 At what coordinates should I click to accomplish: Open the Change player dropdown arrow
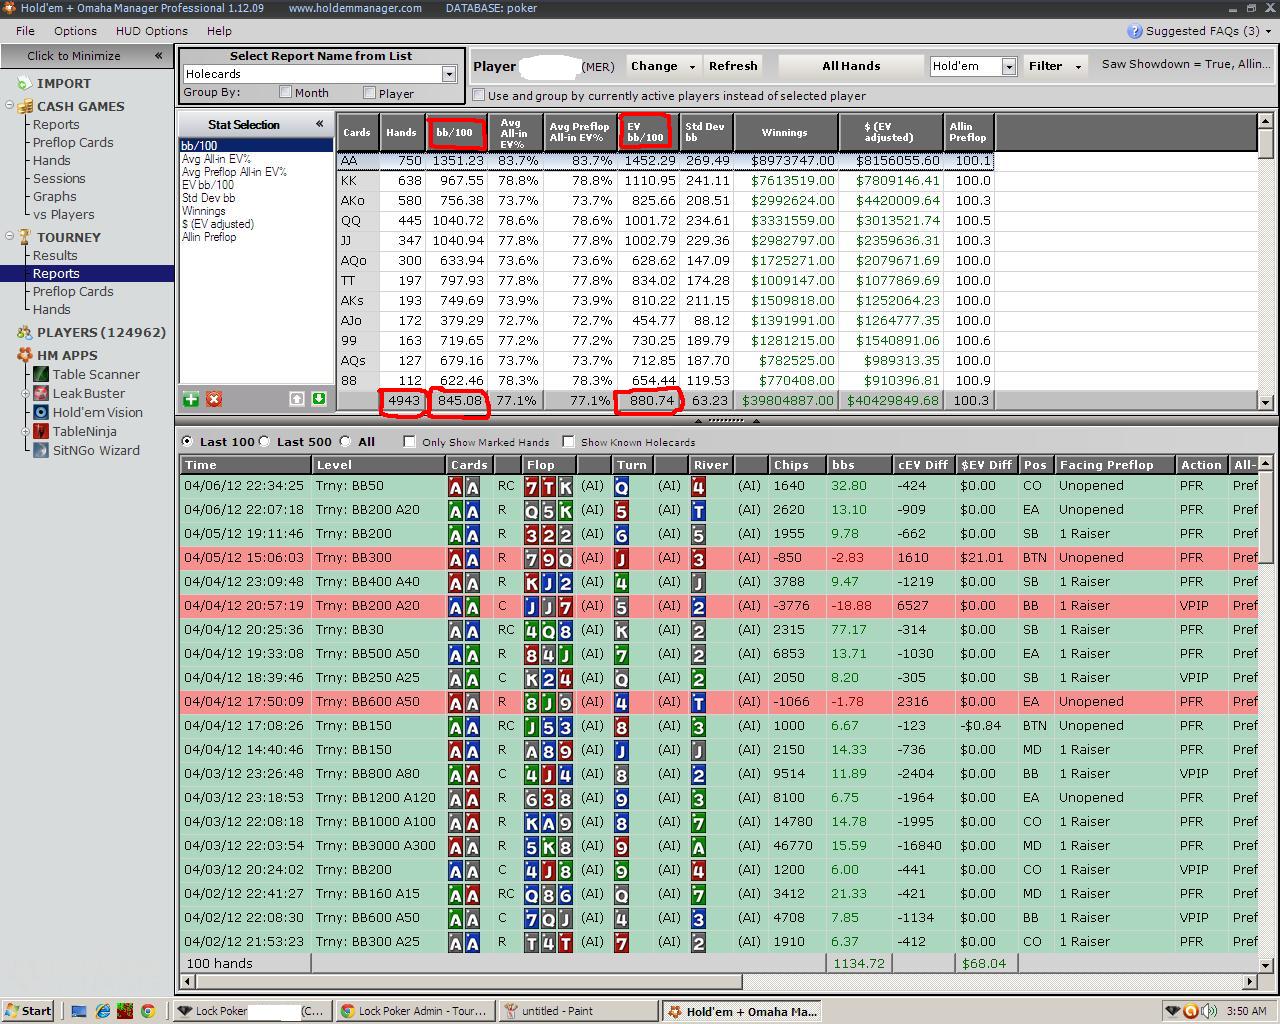pyautogui.click(x=692, y=66)
